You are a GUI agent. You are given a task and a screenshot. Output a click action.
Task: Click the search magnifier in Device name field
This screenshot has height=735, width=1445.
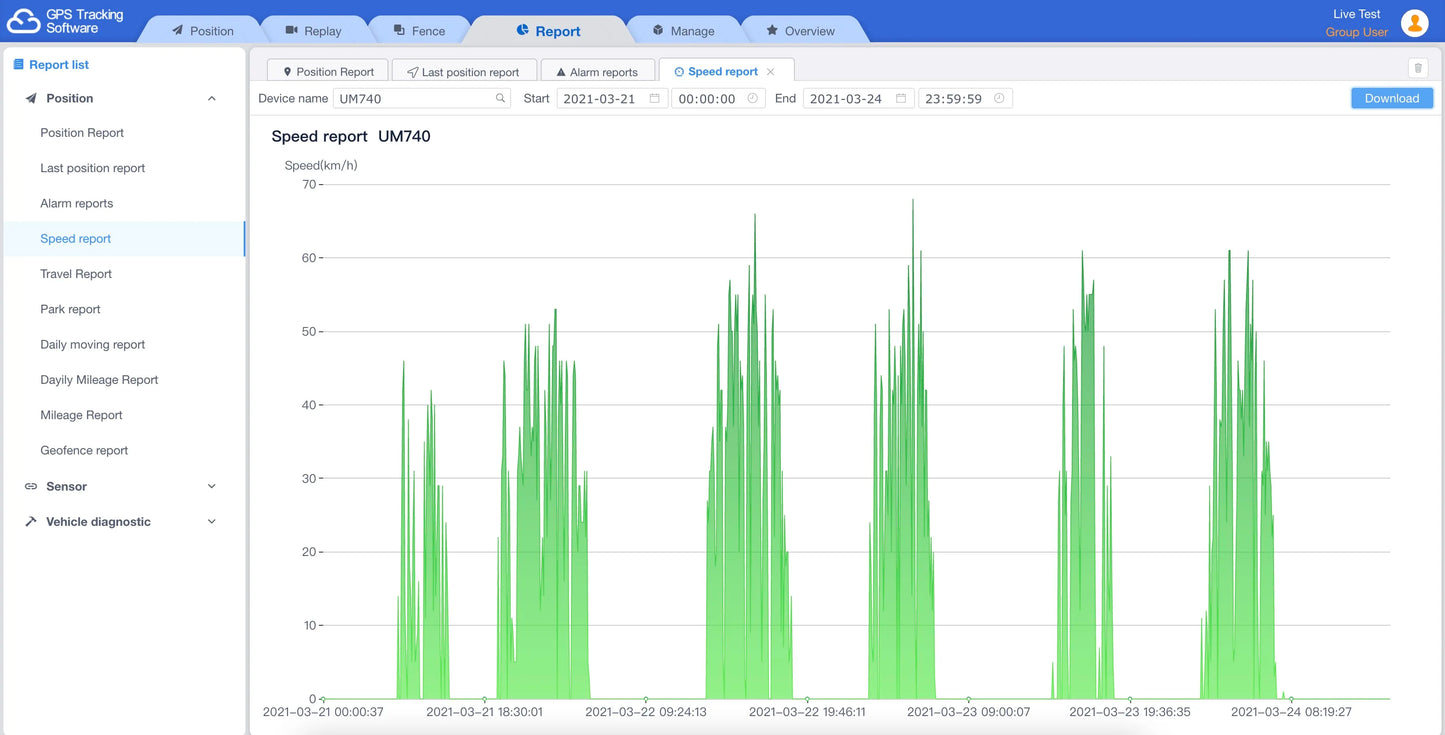coord(500,98)
